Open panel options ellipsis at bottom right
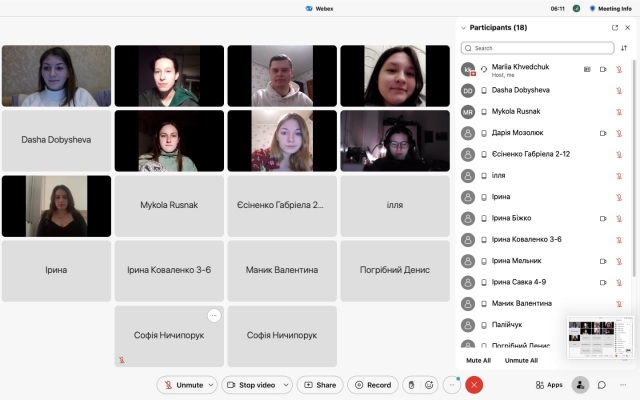The height and width of the screenshot is (400, 640). pos(623,385)
